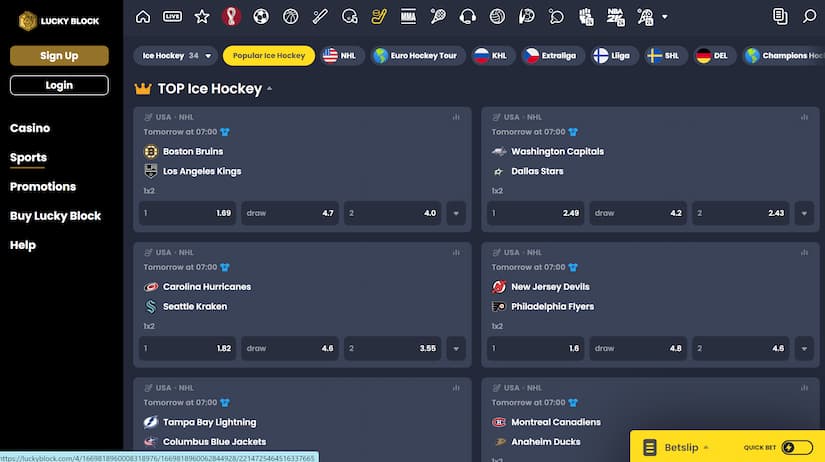Select the basketball icon

tap(290, 17)
